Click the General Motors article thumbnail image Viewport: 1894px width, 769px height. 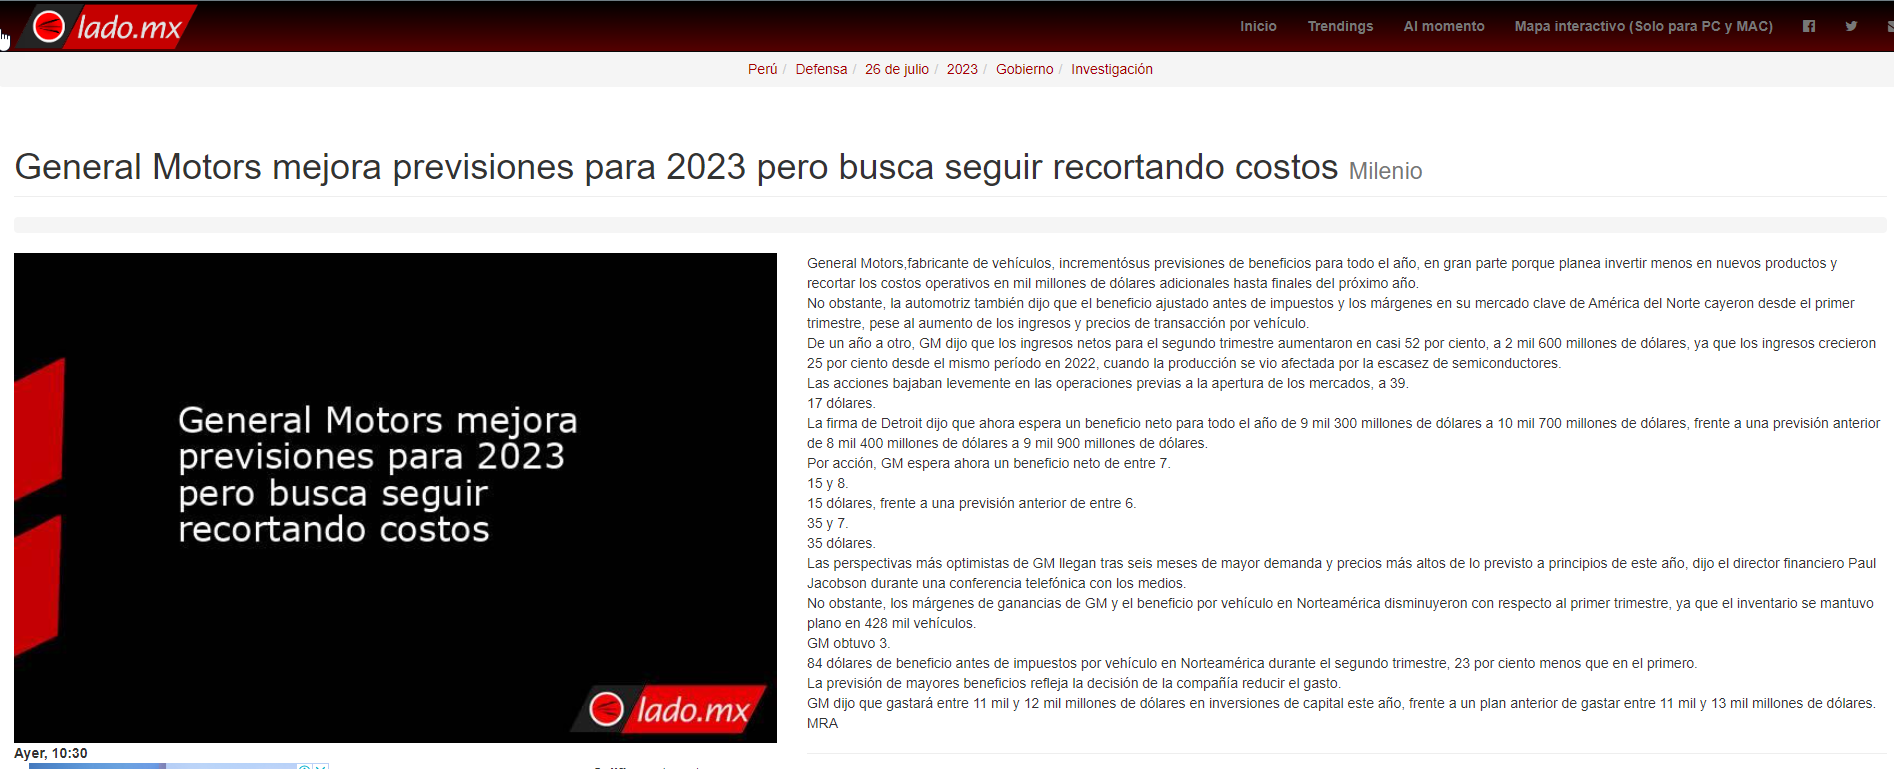pyautogui.click(x=395, y=498)
